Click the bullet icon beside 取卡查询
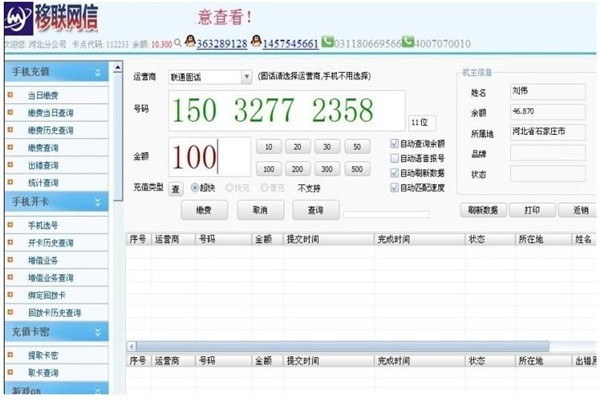 pos(10,372)
